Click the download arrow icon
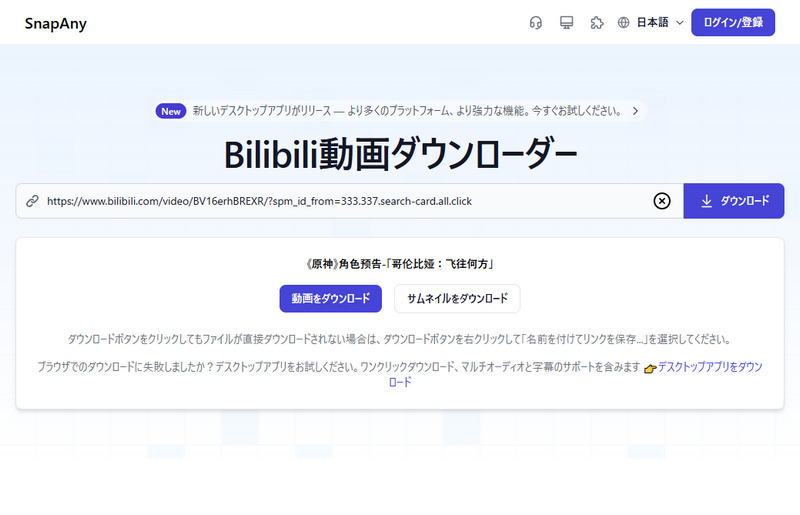Viewport: 800px width, 515px height. [706, 201]
